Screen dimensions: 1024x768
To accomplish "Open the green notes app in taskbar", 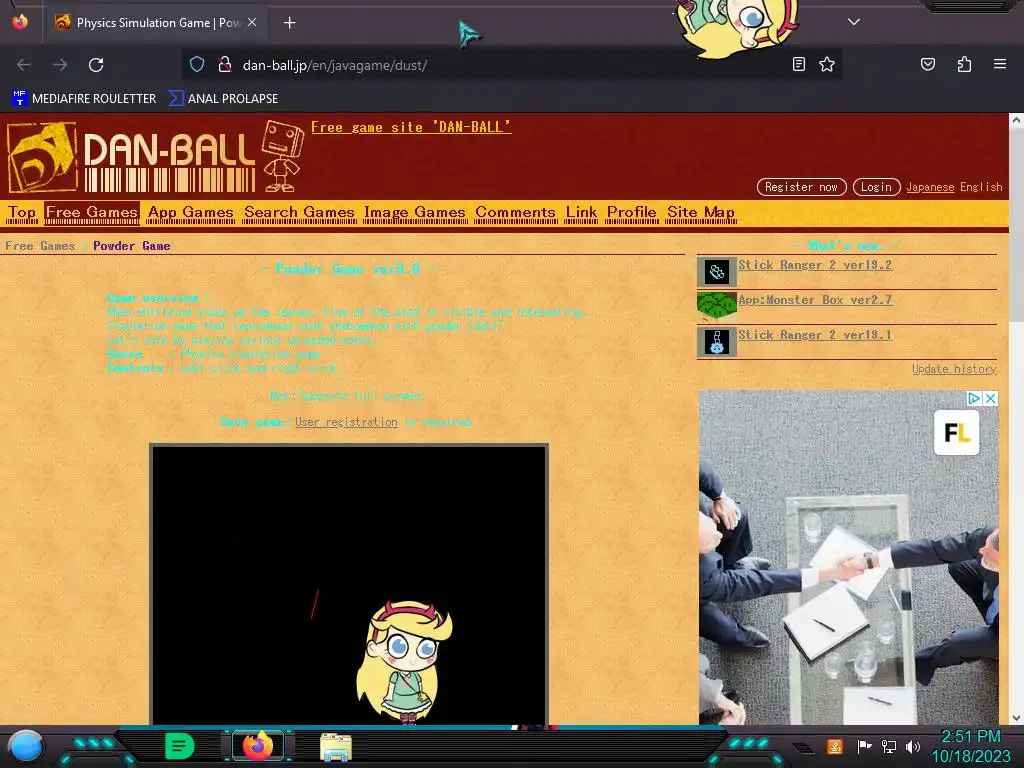I will (180, 746).
